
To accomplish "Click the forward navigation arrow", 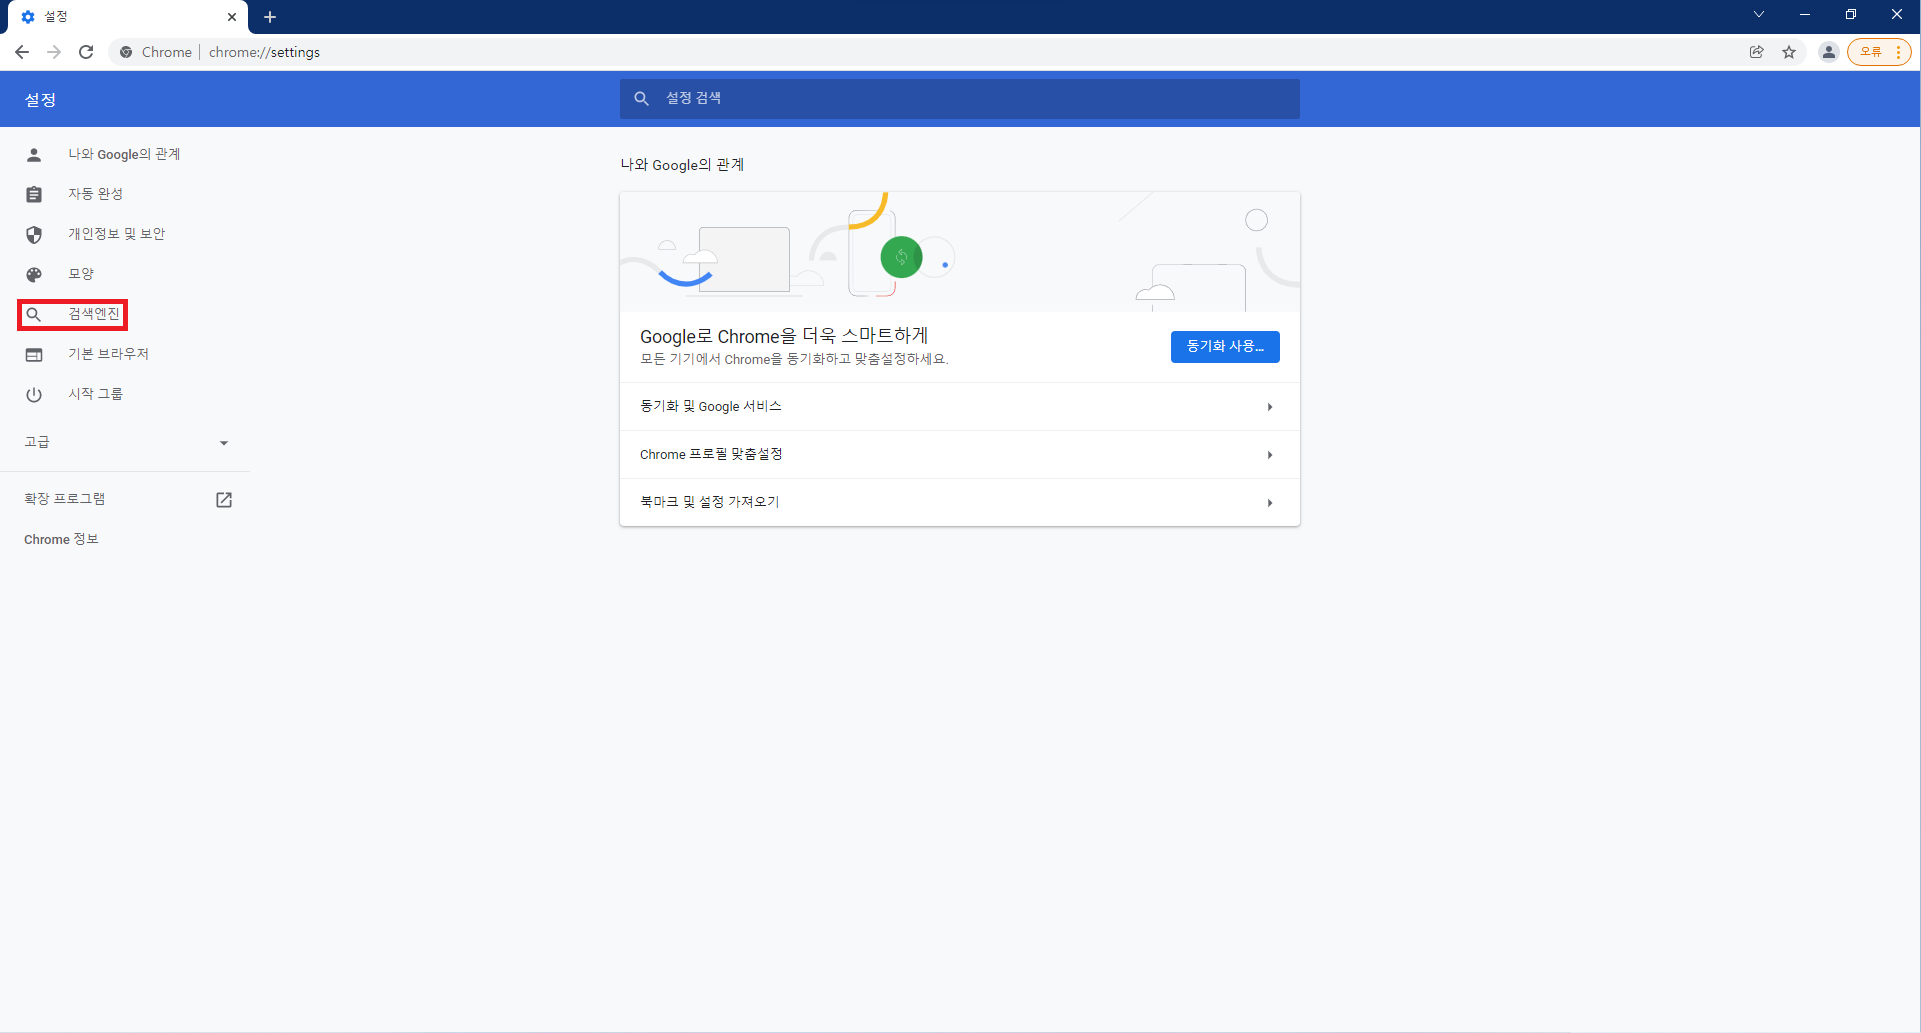I will pos(54,52).
